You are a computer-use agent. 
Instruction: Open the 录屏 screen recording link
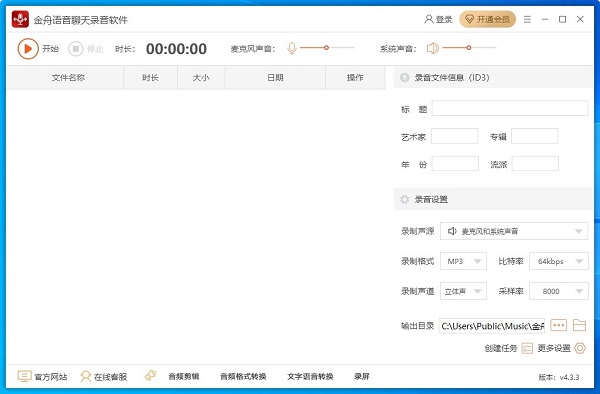point(362,376)
